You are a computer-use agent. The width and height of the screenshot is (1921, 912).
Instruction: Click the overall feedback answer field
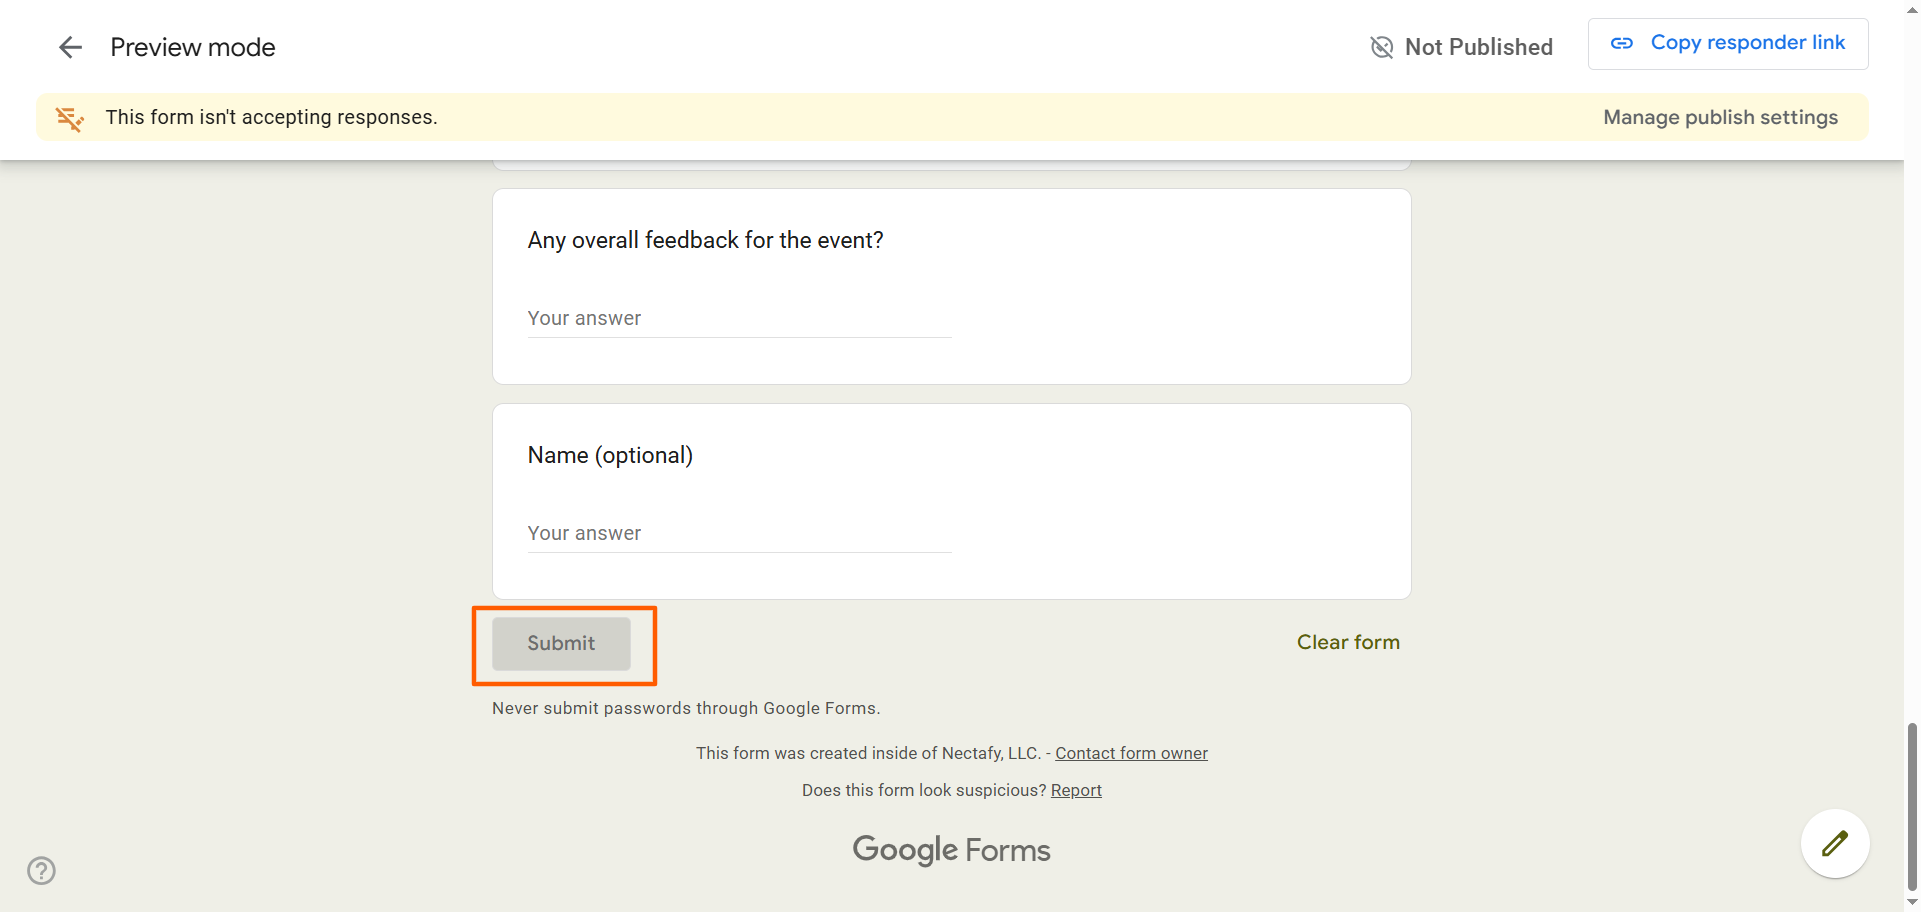coord(739,319)
